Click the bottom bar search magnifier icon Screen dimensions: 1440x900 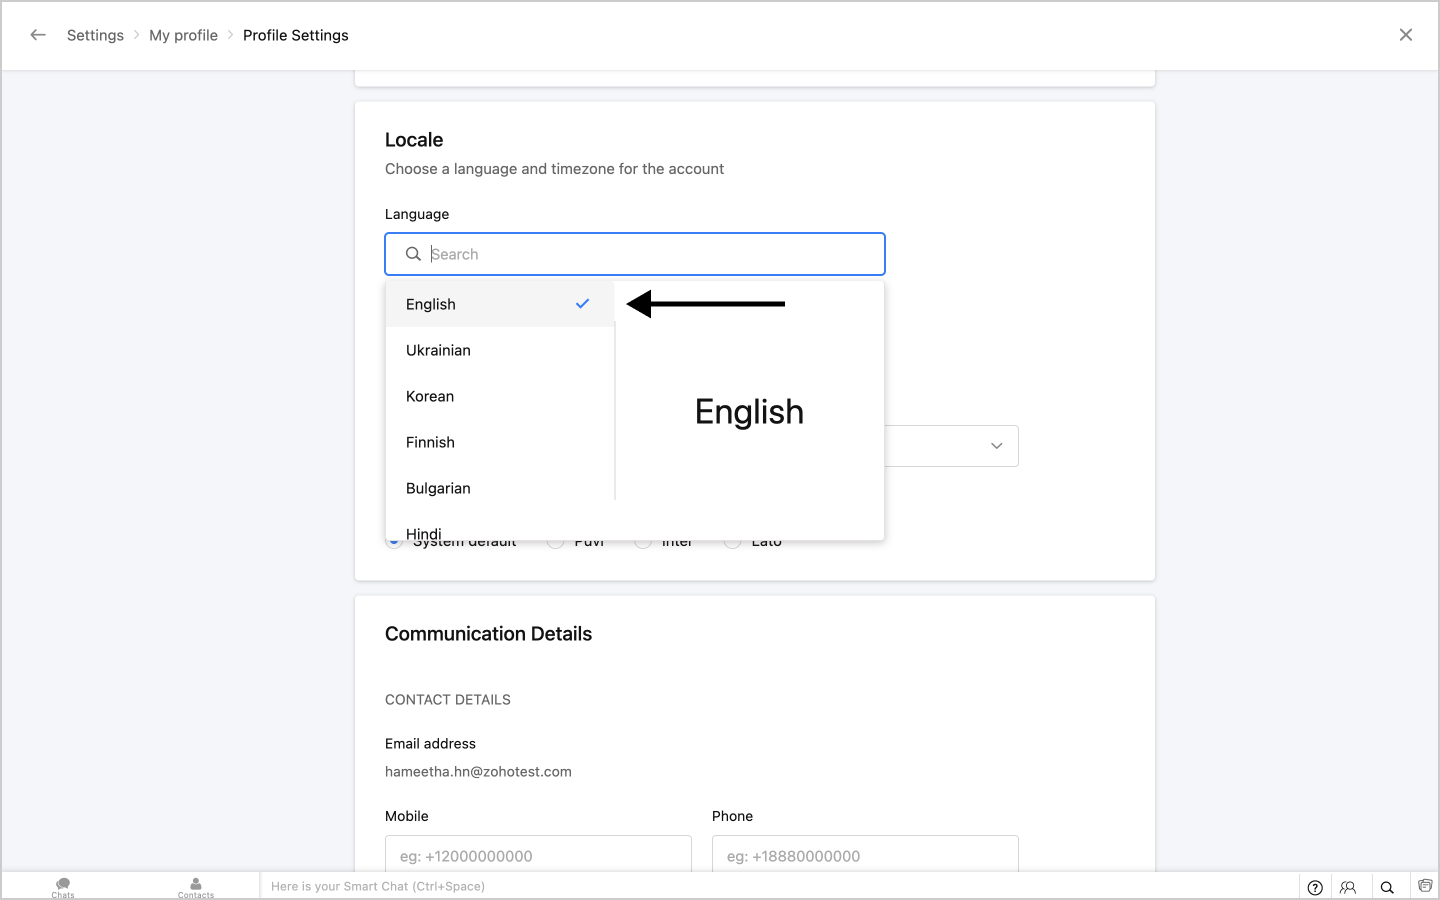[1387, 887]
